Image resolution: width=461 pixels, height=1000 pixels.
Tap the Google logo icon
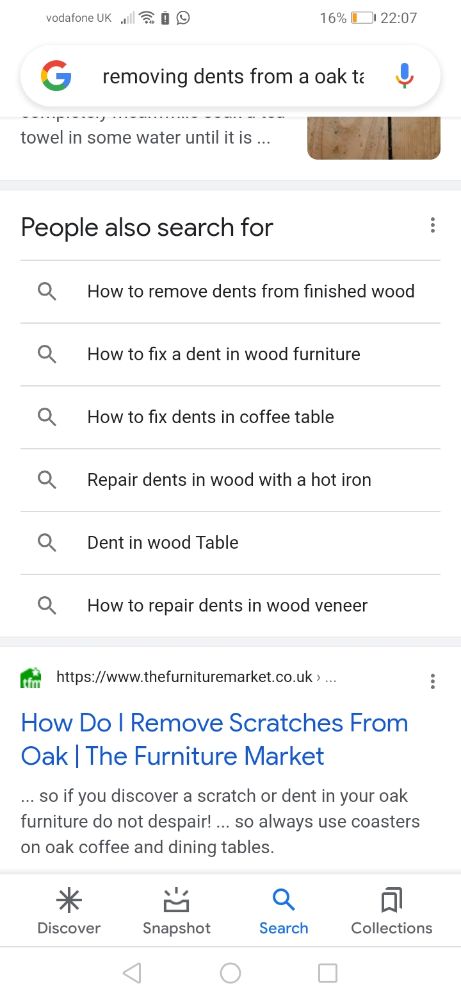point(56,77)
